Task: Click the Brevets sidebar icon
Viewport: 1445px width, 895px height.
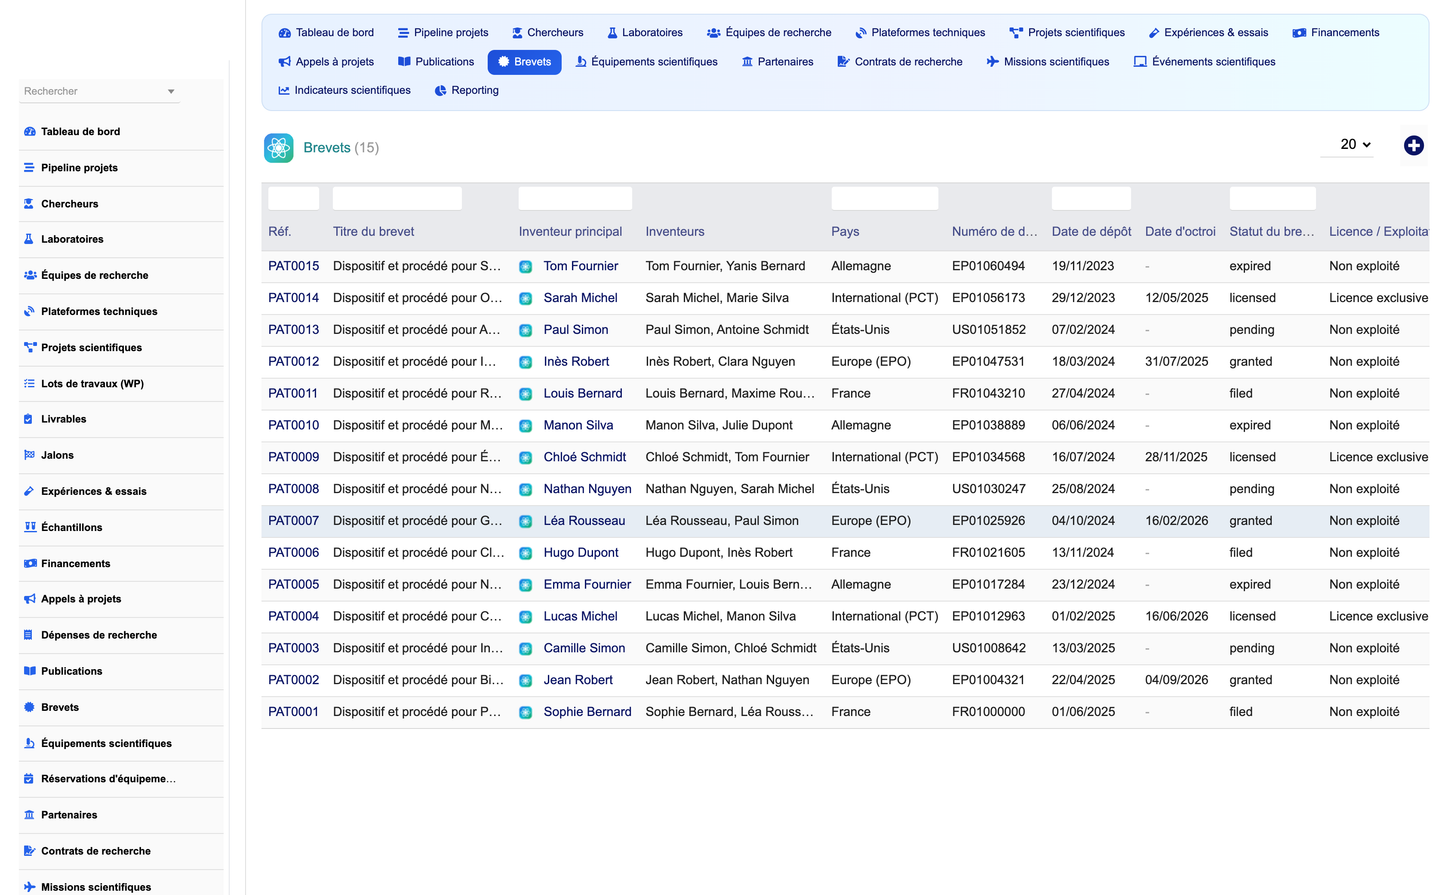Action: (x=30, y=707)
